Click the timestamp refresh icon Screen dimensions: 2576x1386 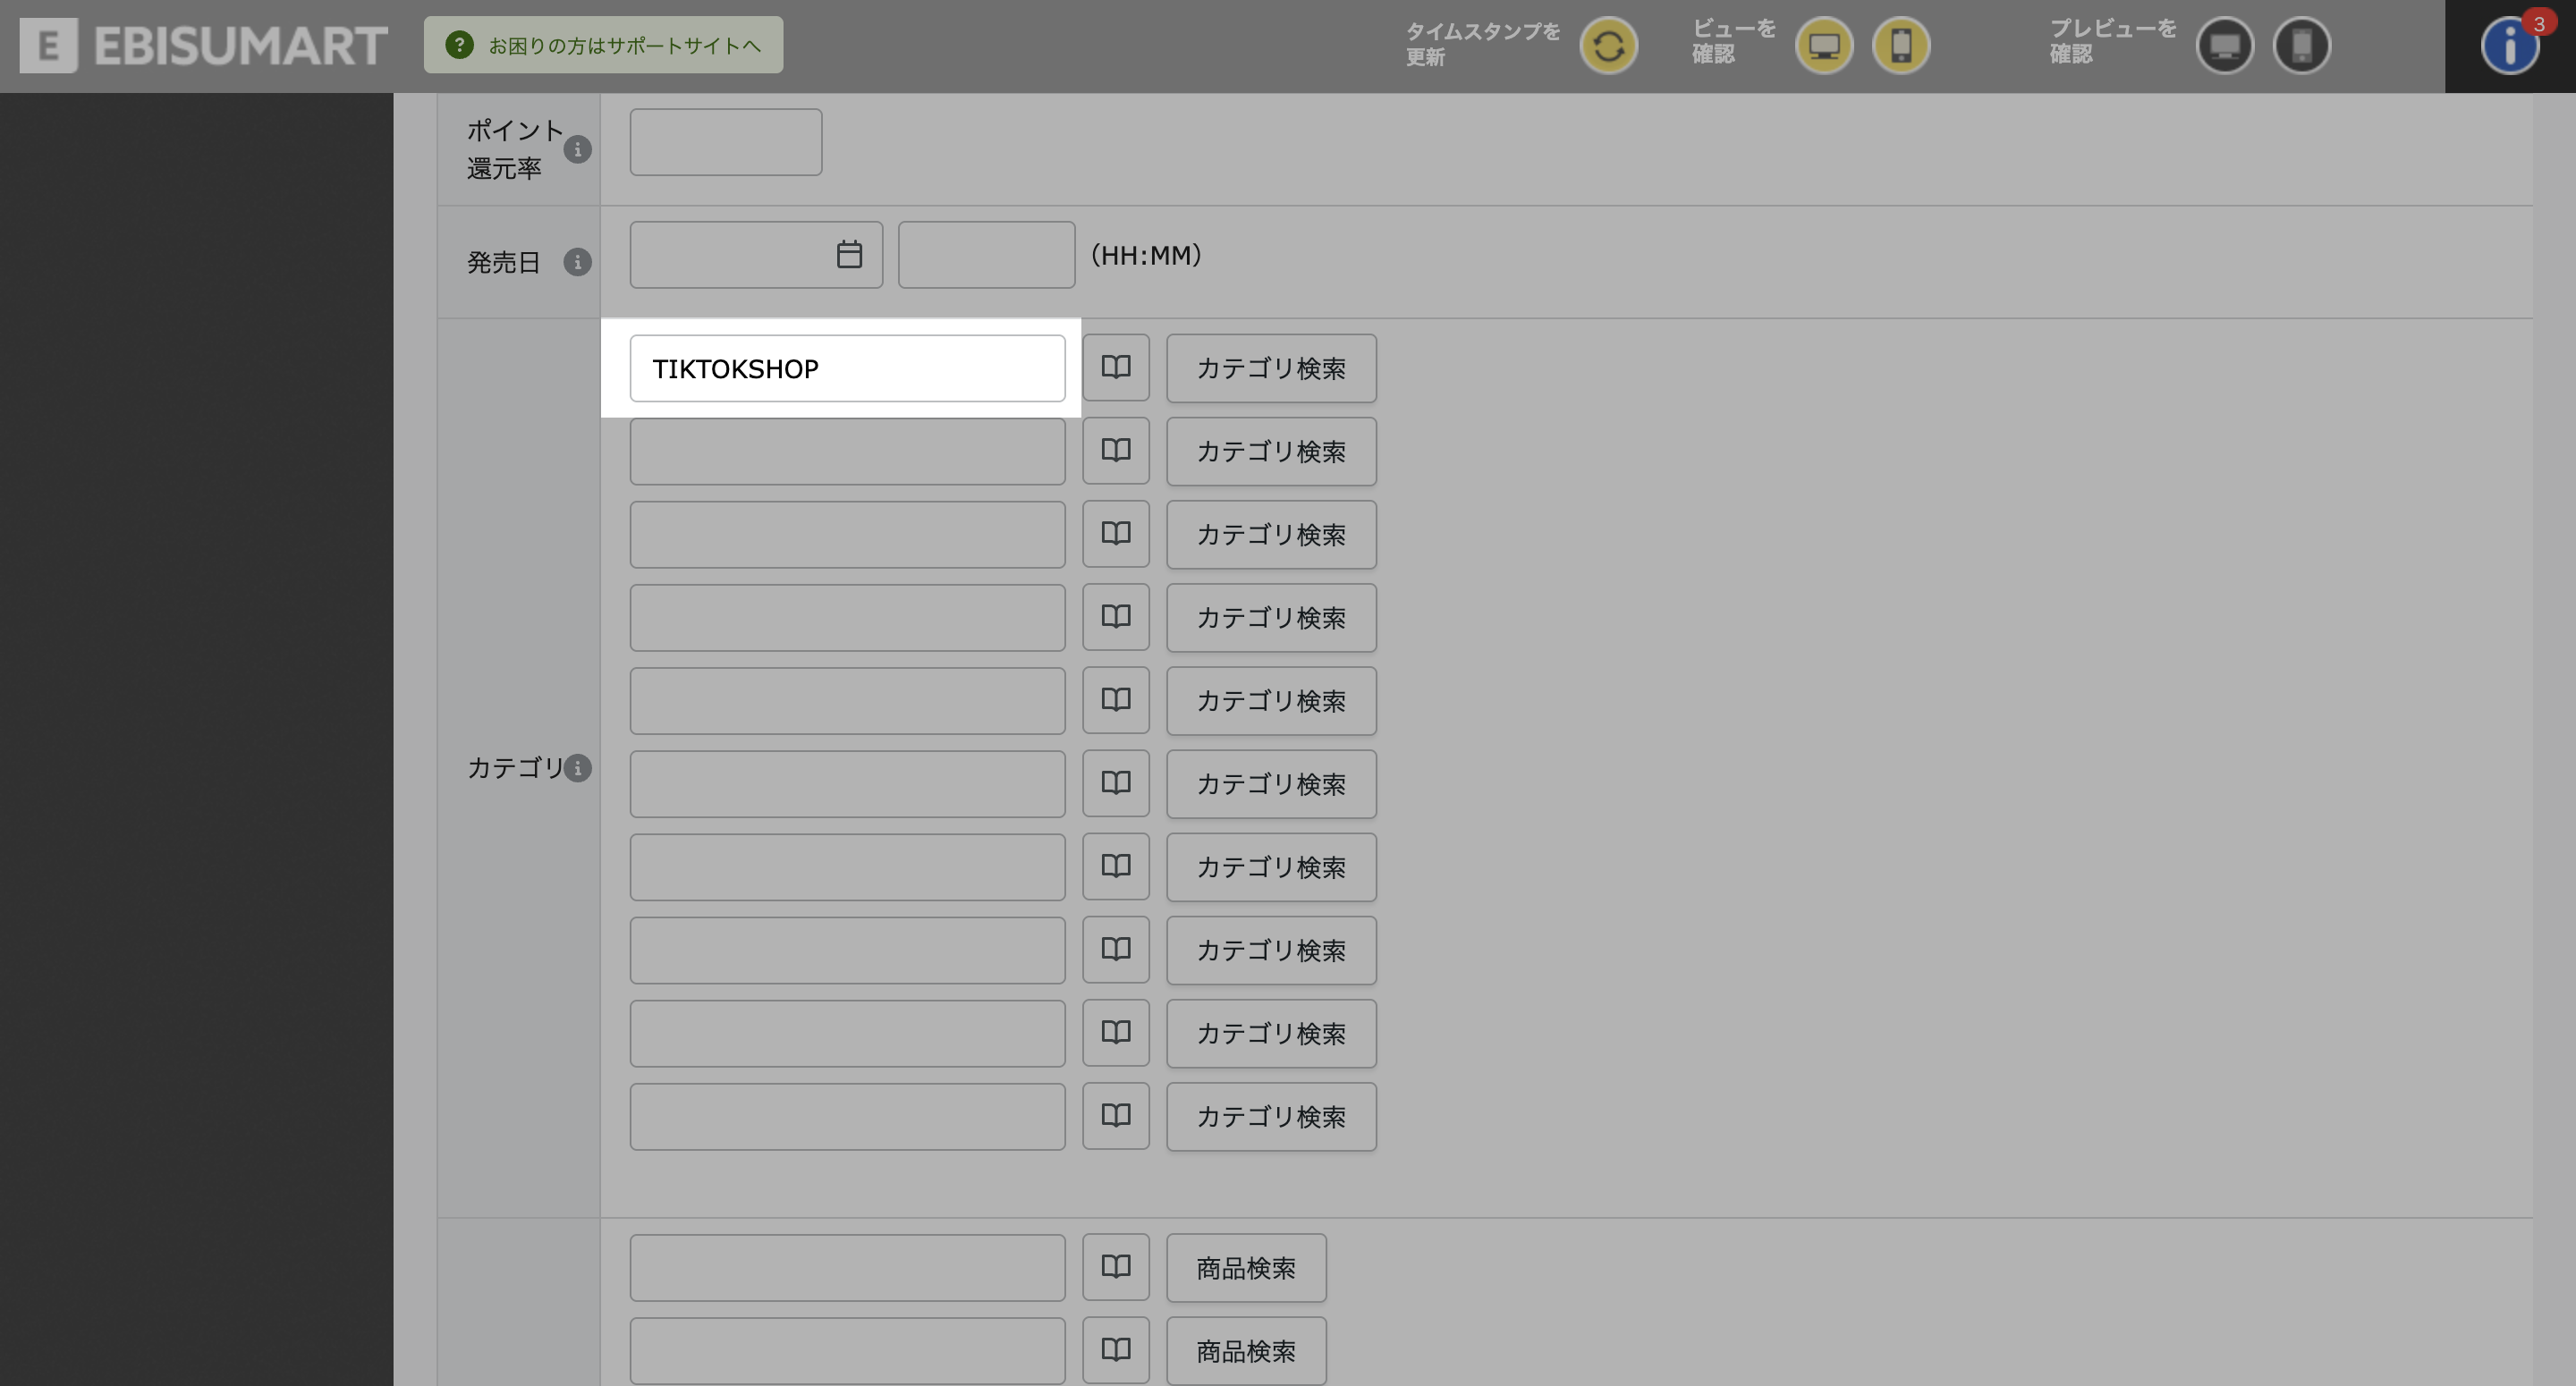(1608, 45)
